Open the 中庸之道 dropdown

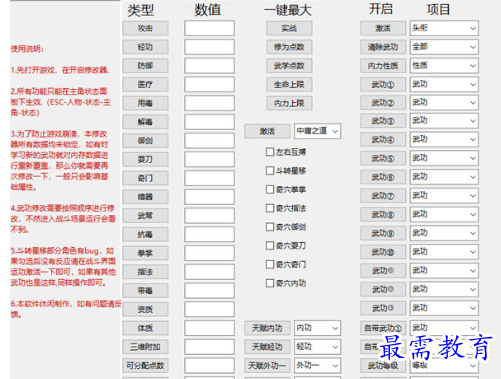click(317, 131)
